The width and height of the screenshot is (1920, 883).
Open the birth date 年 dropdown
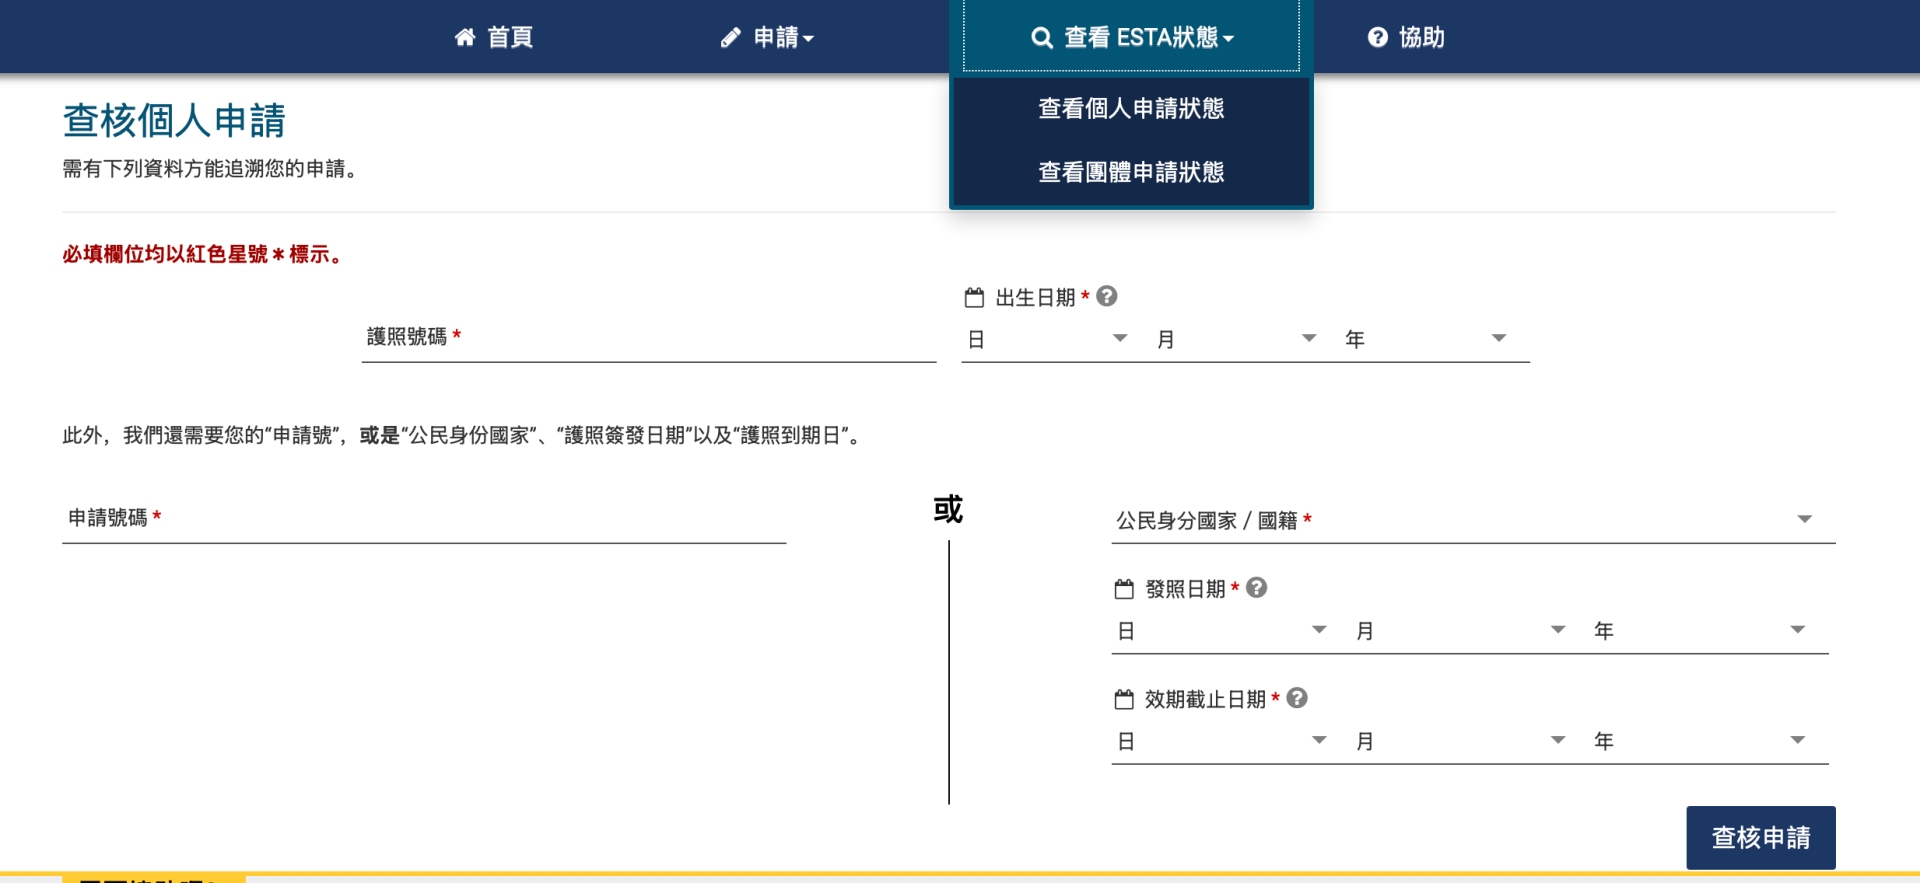1427,339
